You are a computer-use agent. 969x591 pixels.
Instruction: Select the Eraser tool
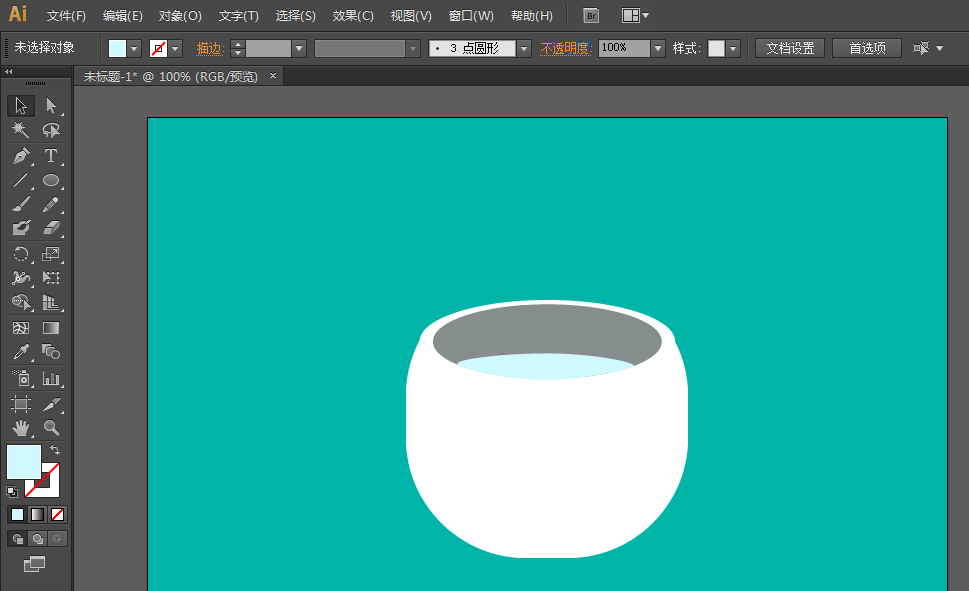[51, 228]
